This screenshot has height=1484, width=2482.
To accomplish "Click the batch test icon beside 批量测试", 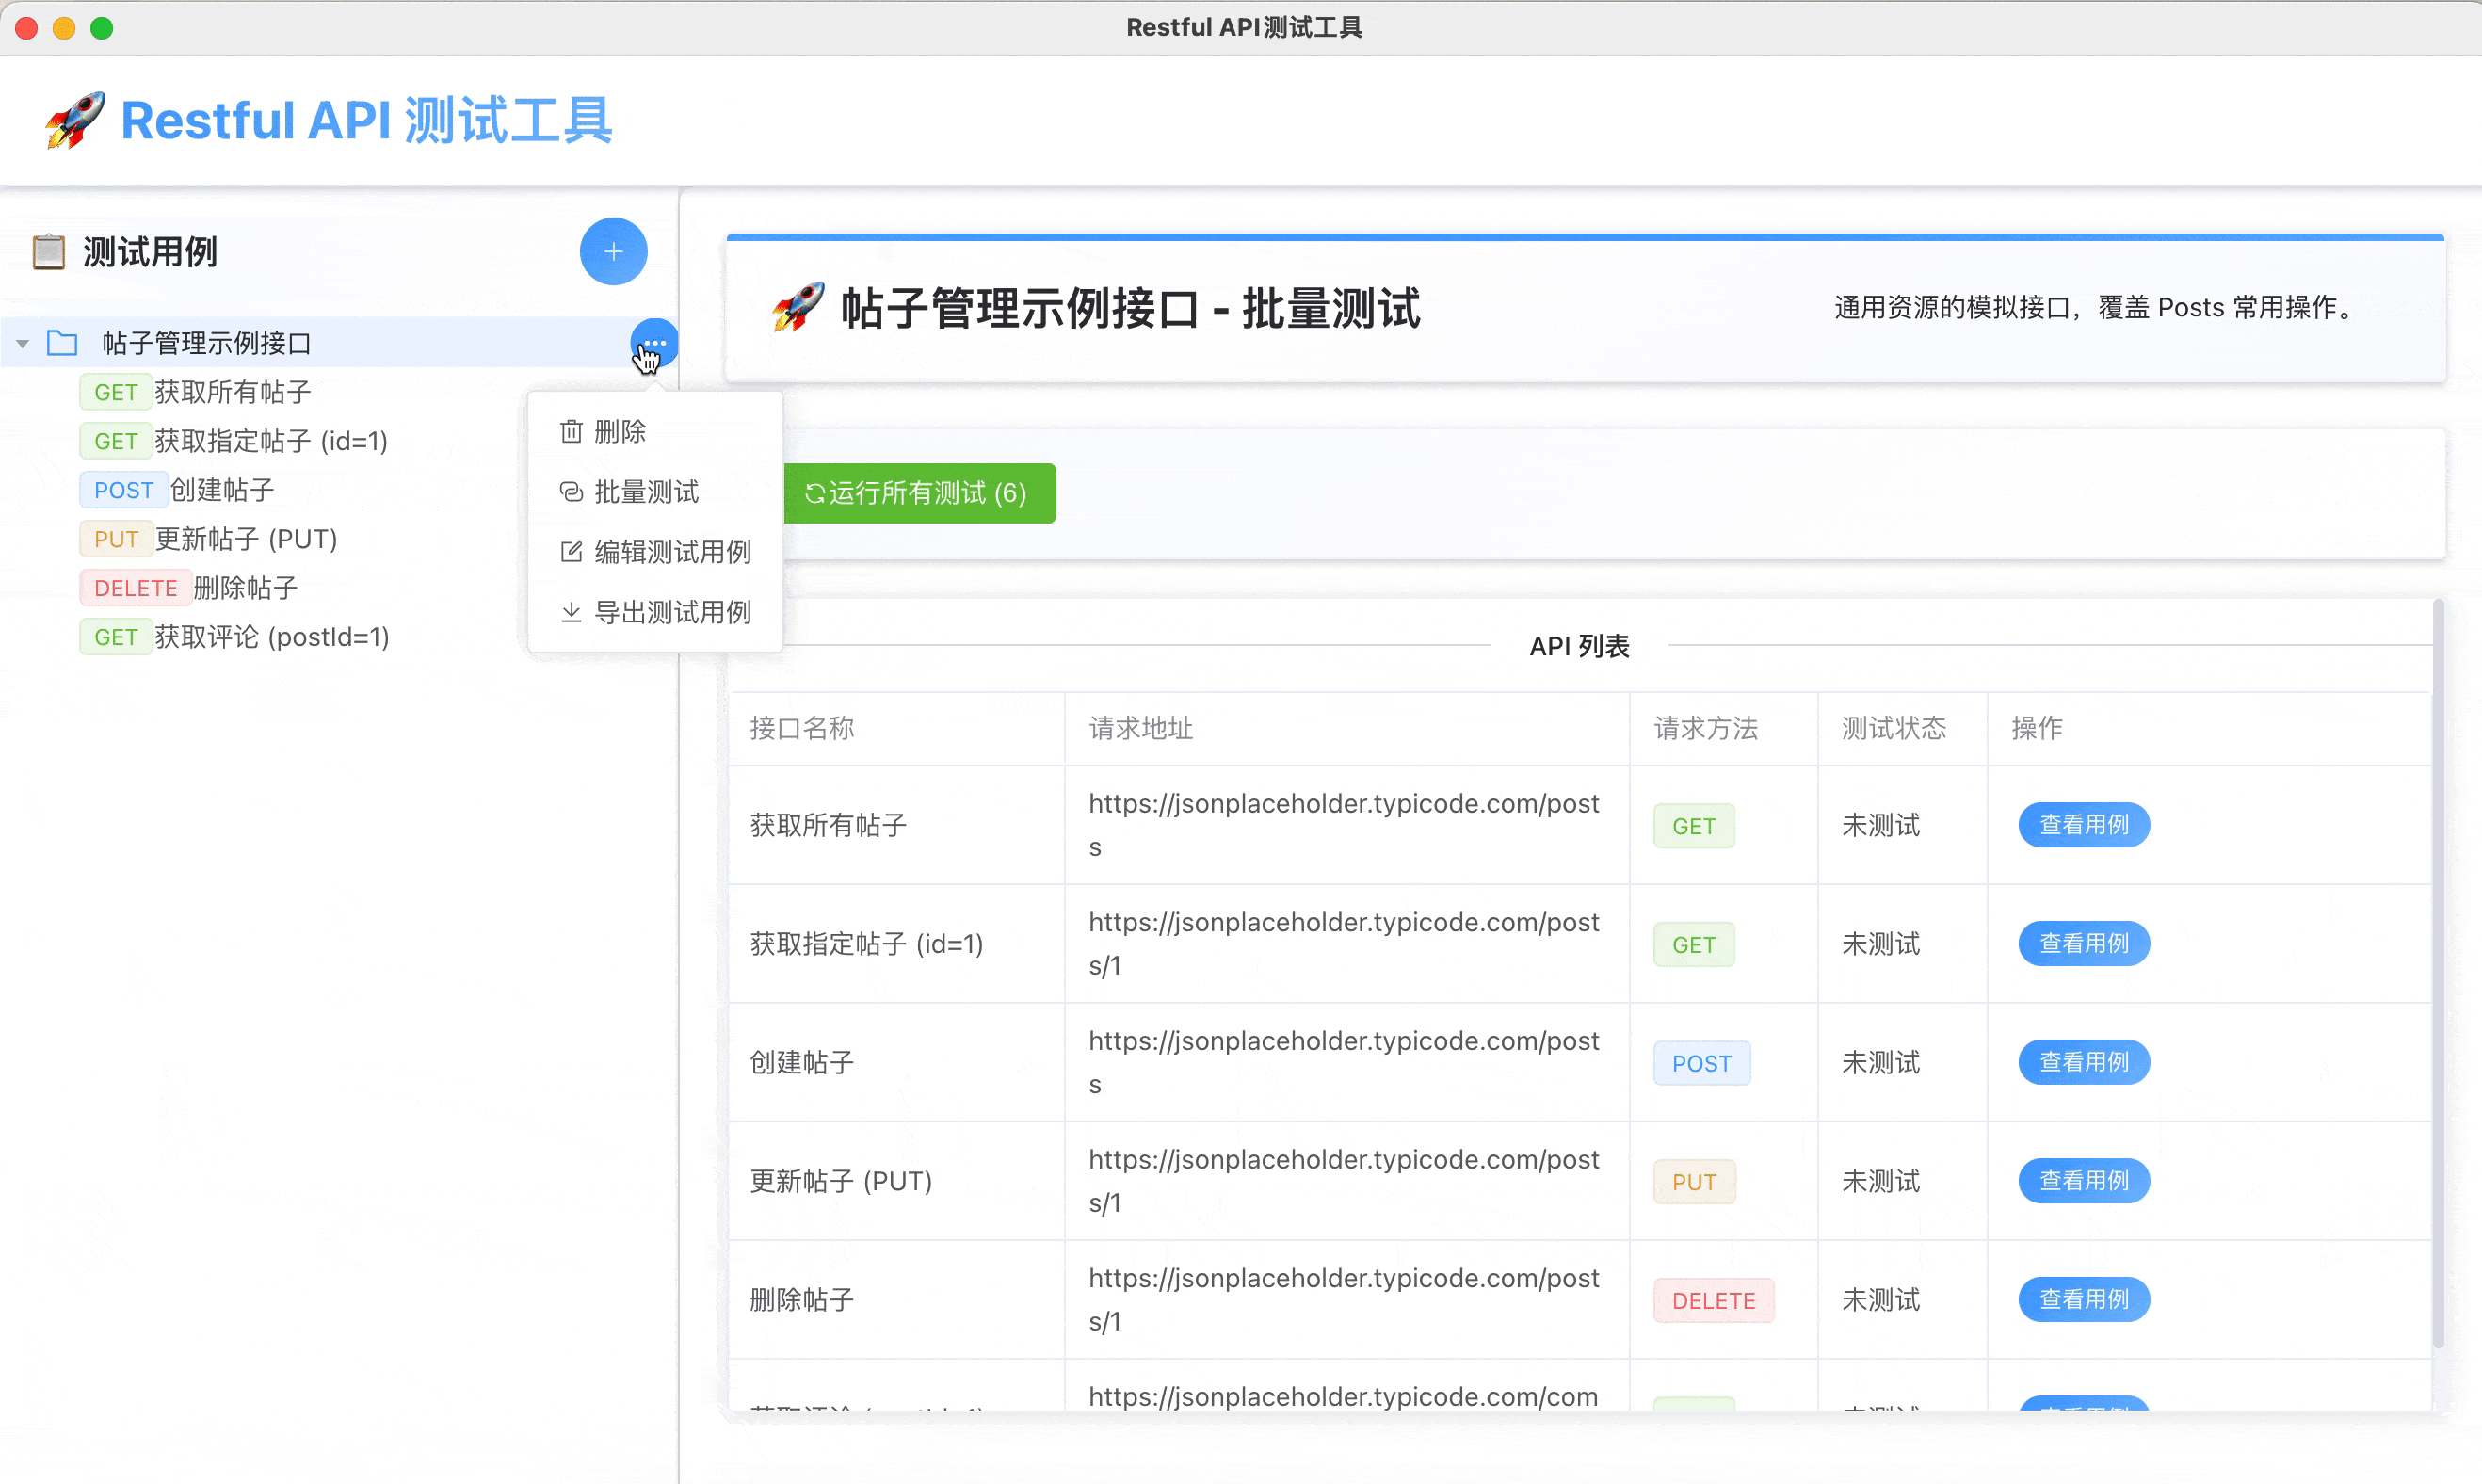I will [570, 491].
